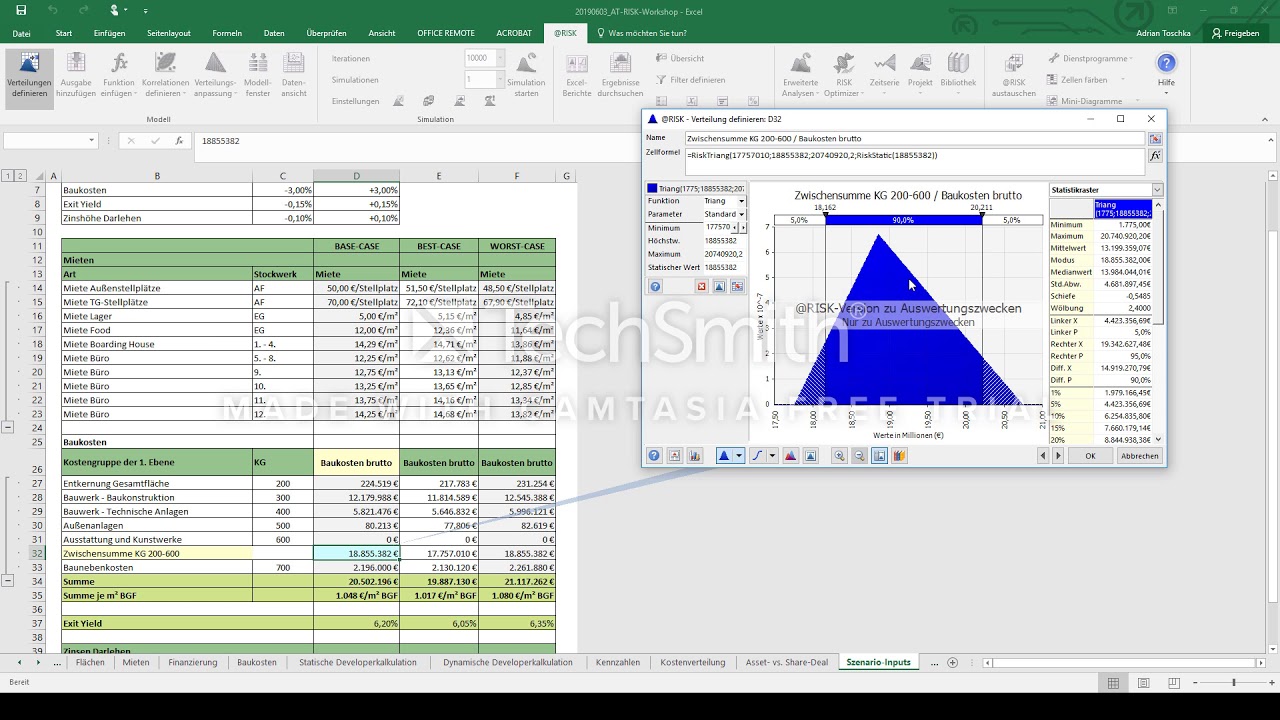Screen dimensions: 1280x720
Task: Open Kennzahlen sheet tab
Action: pos(618,662)
